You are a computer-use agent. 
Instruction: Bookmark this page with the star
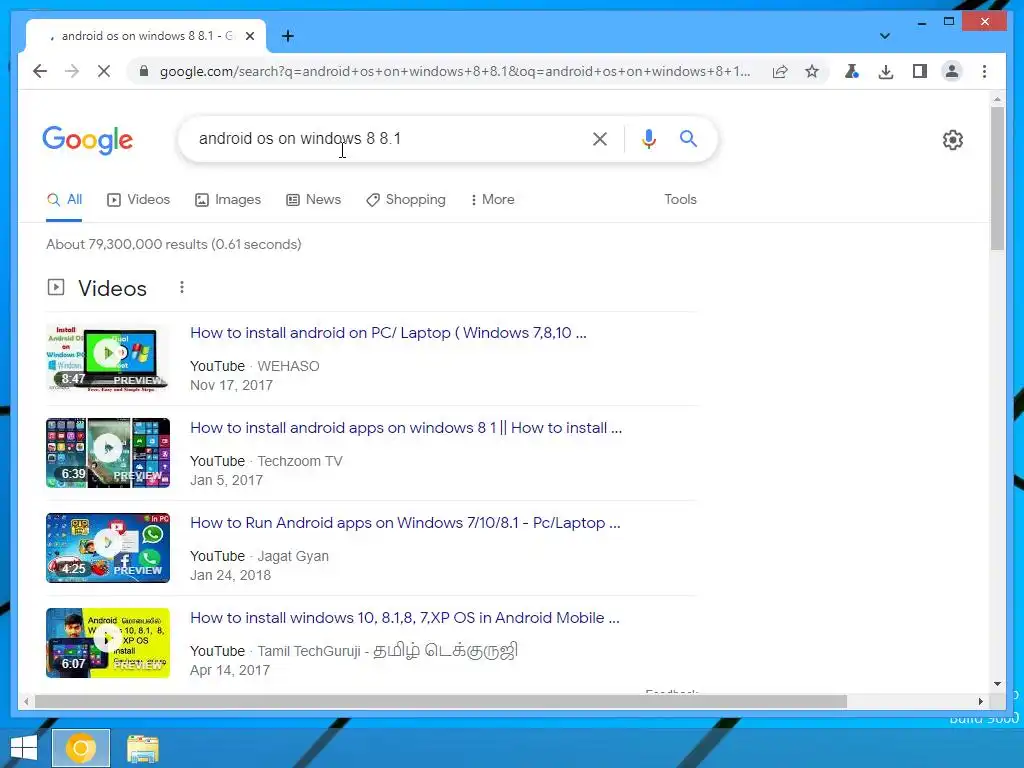tap(812, 71)
